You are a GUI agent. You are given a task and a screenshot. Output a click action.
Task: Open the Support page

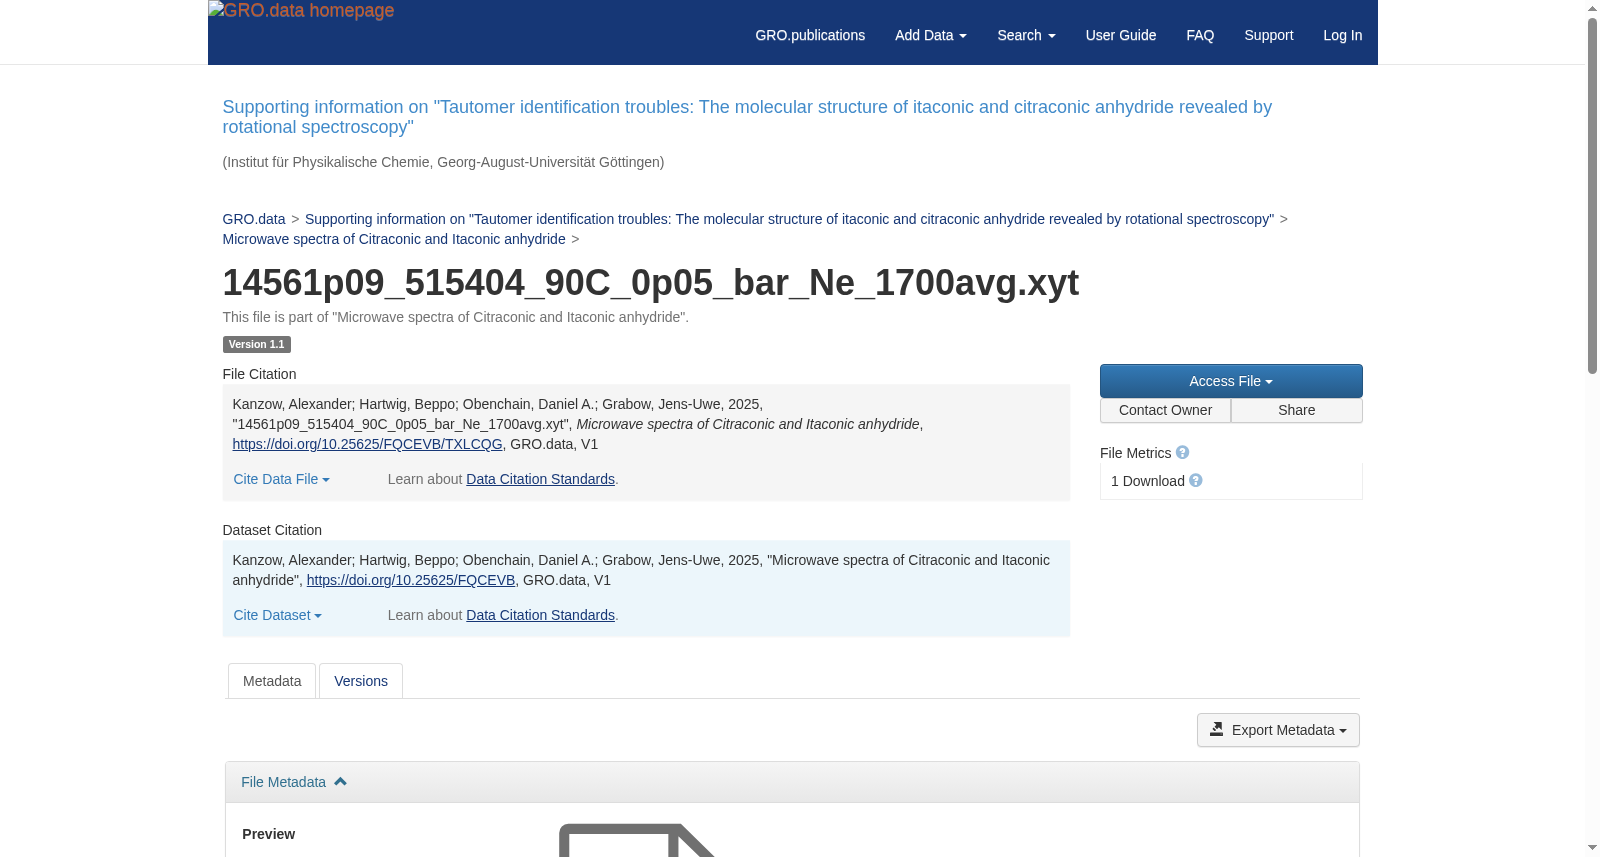tap(1269, 35)
